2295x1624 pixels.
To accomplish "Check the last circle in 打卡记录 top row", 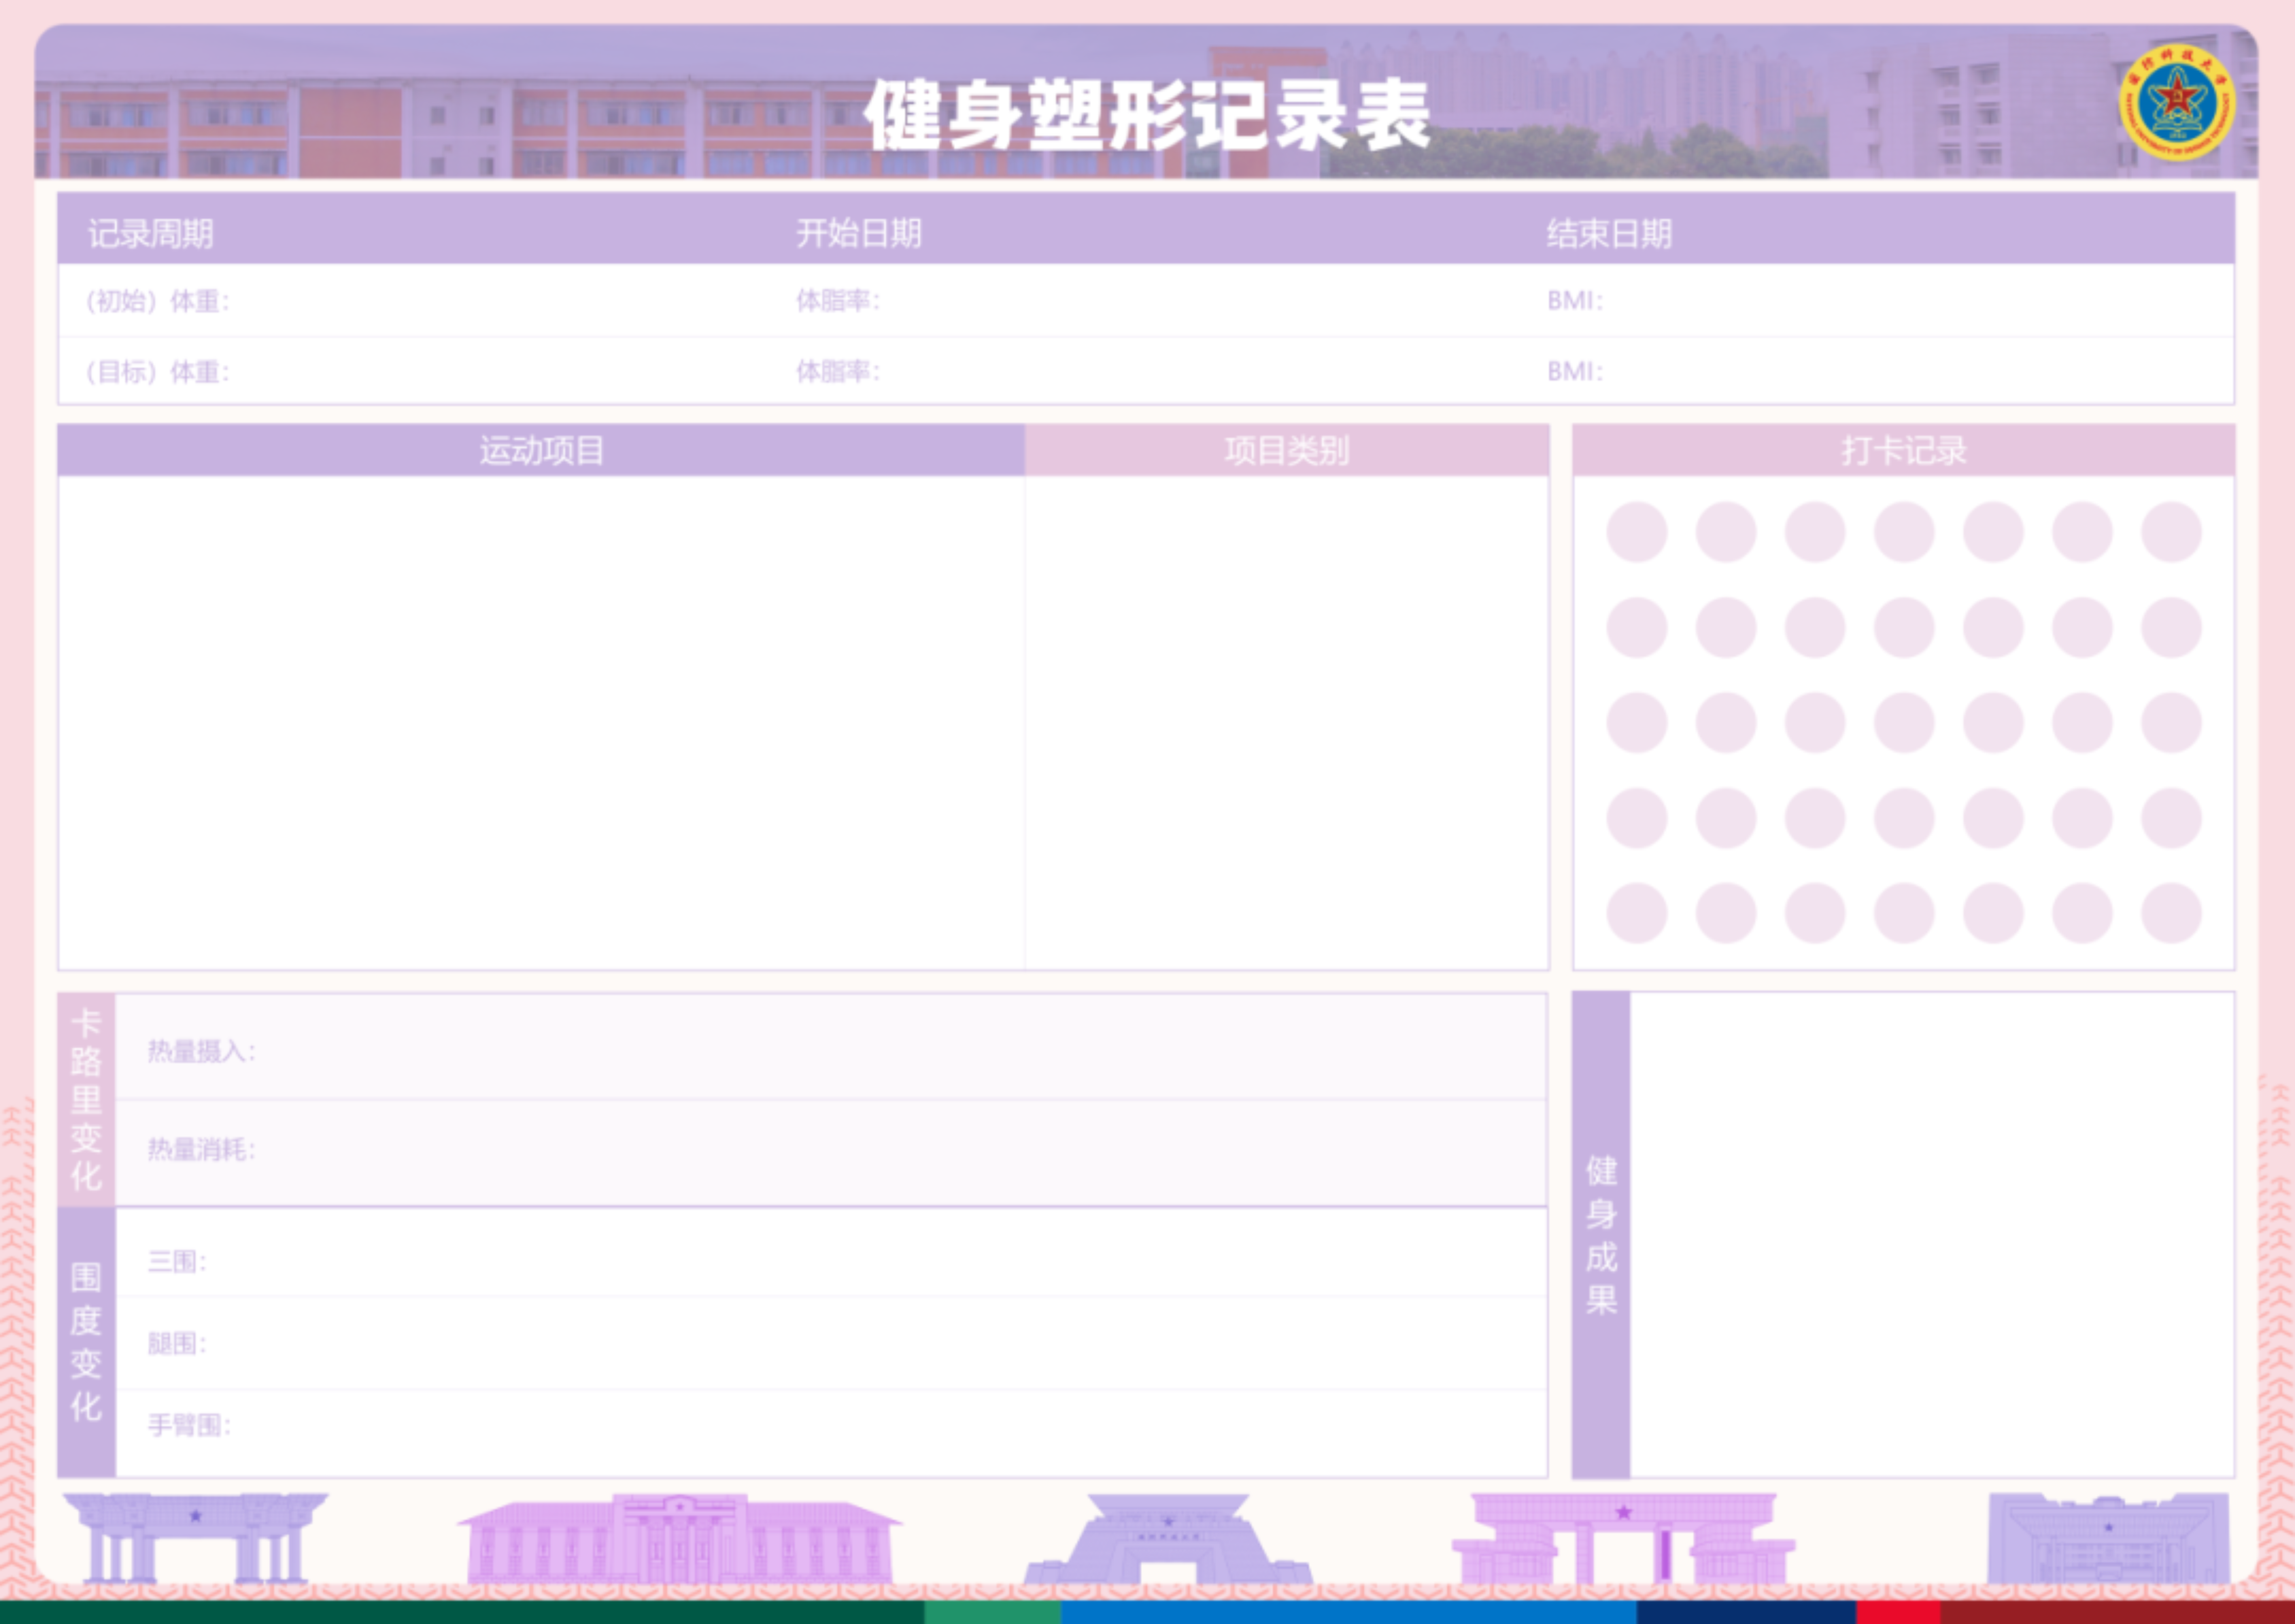I will click(2171, 532).
